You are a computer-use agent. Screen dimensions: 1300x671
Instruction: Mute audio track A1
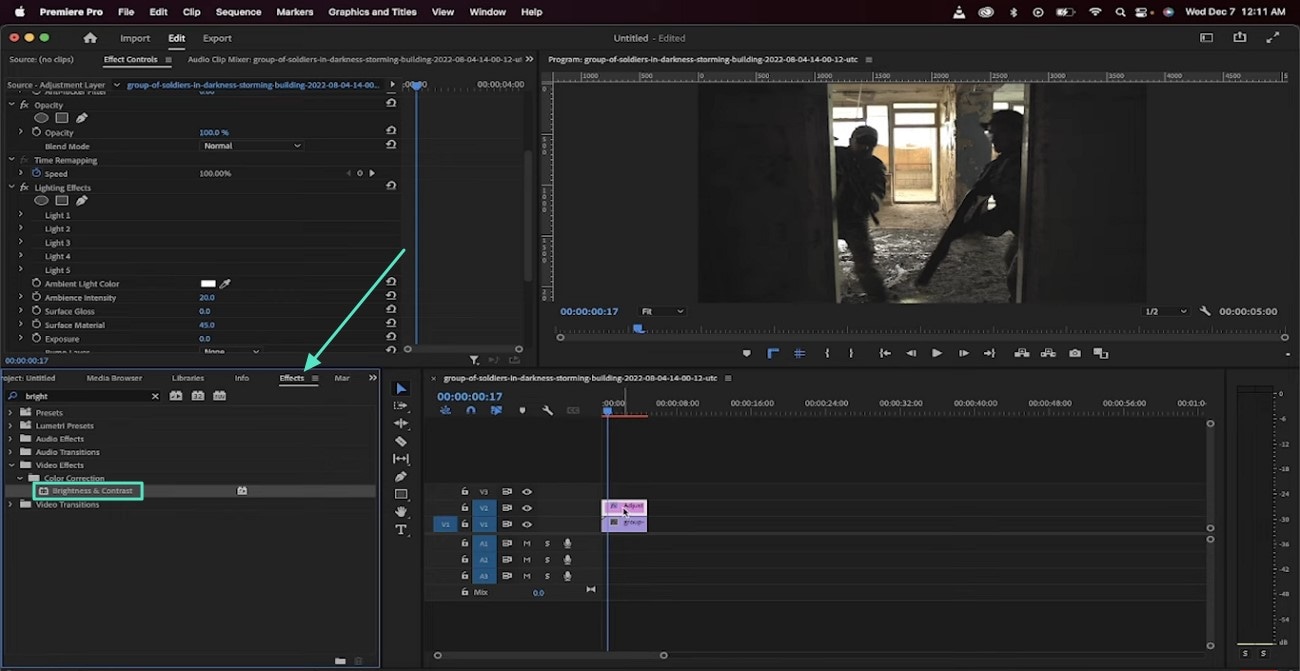point(527,544)
